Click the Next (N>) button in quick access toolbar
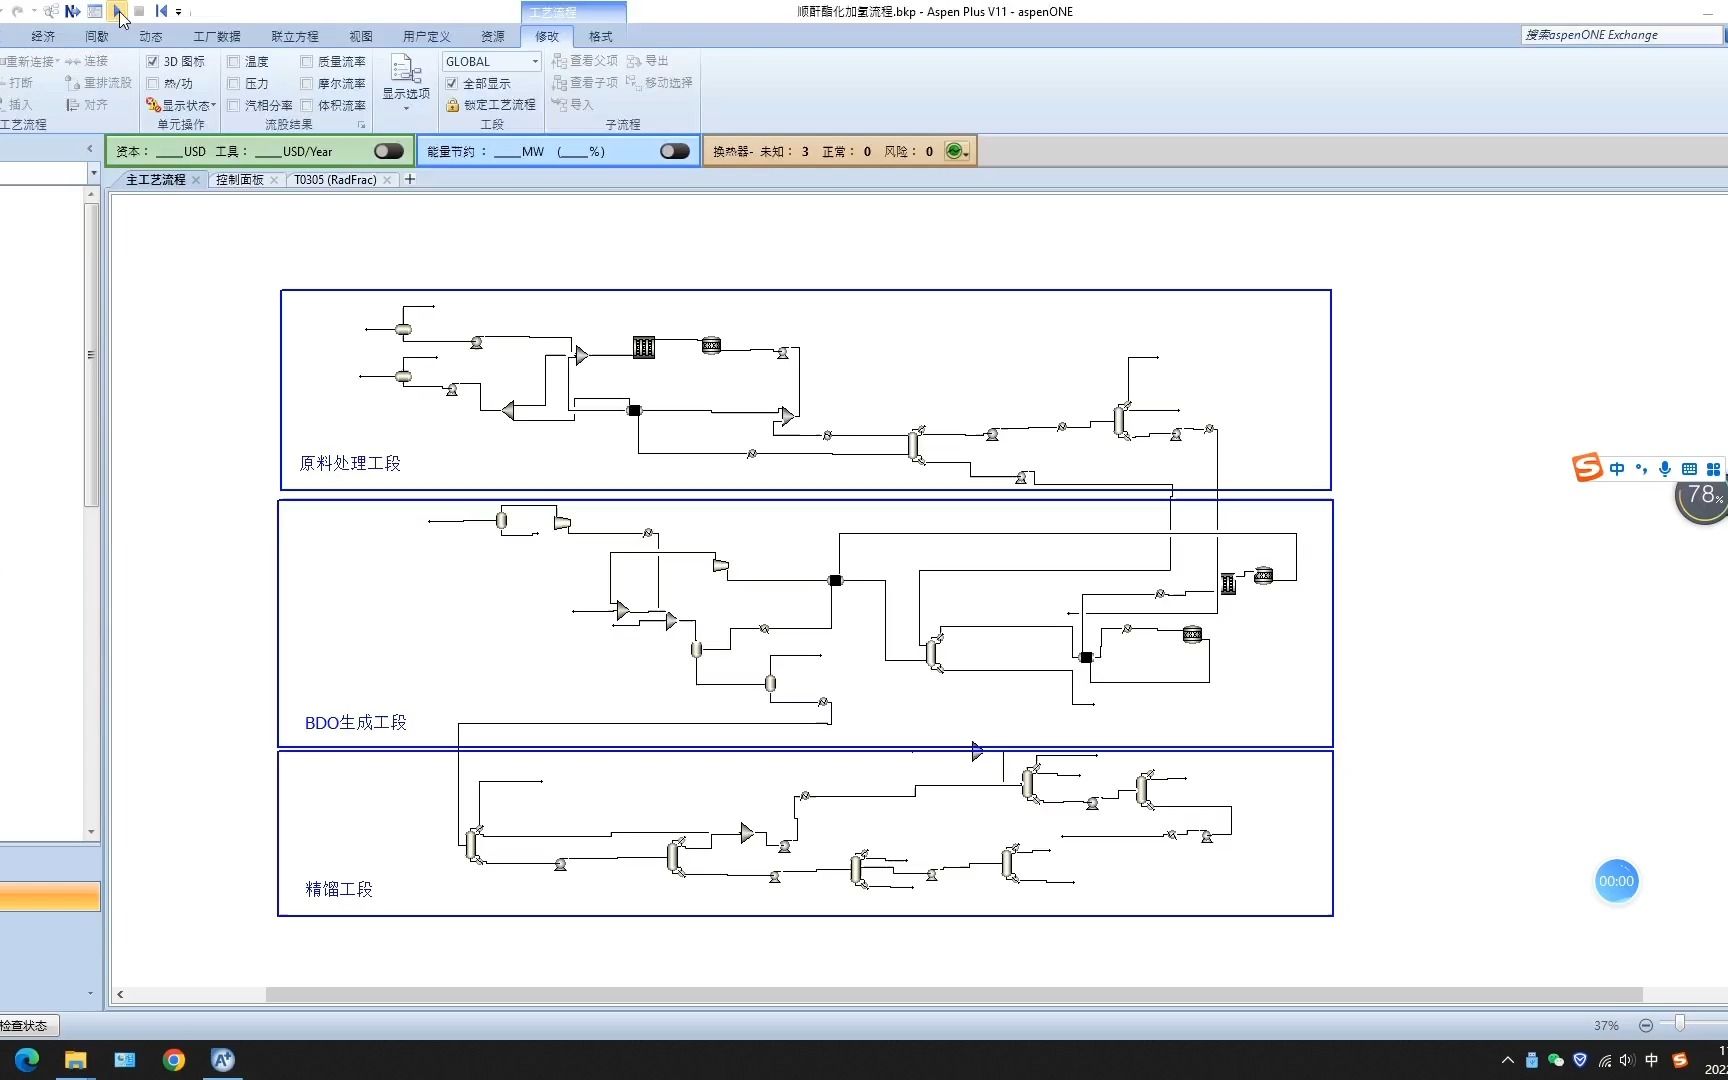 point(73,11)
